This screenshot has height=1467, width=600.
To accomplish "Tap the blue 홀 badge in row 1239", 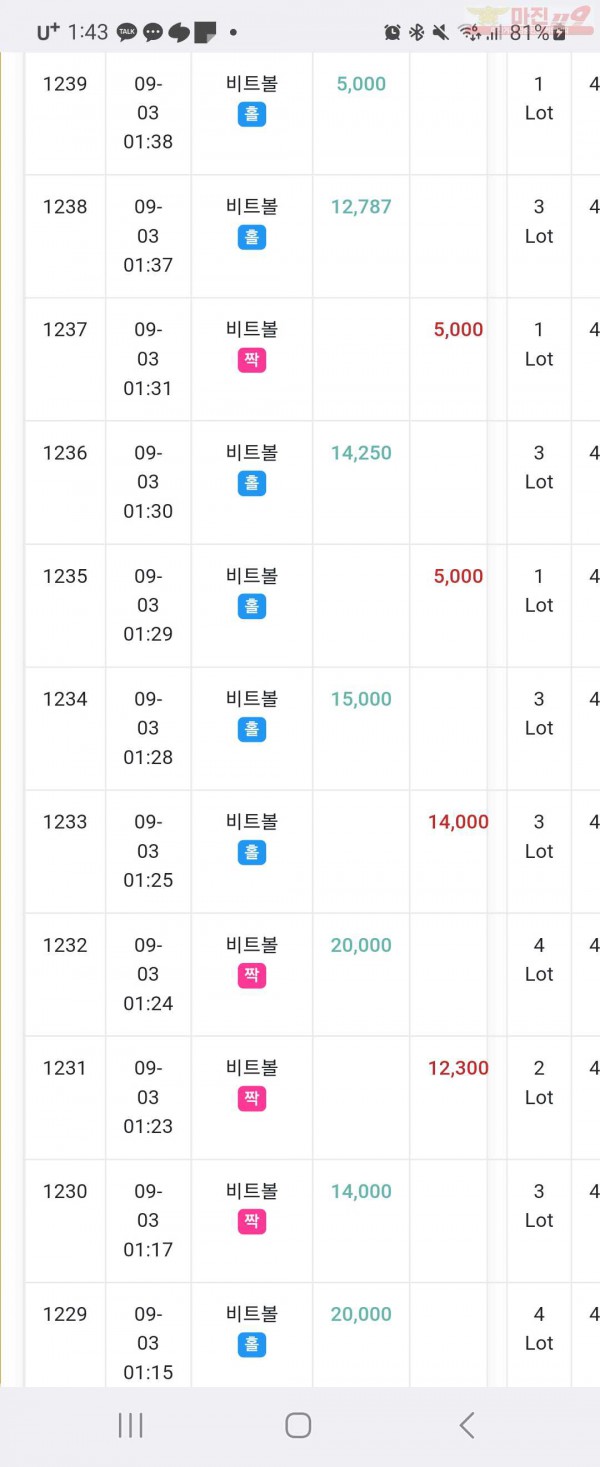I will [x=252, y=114].
